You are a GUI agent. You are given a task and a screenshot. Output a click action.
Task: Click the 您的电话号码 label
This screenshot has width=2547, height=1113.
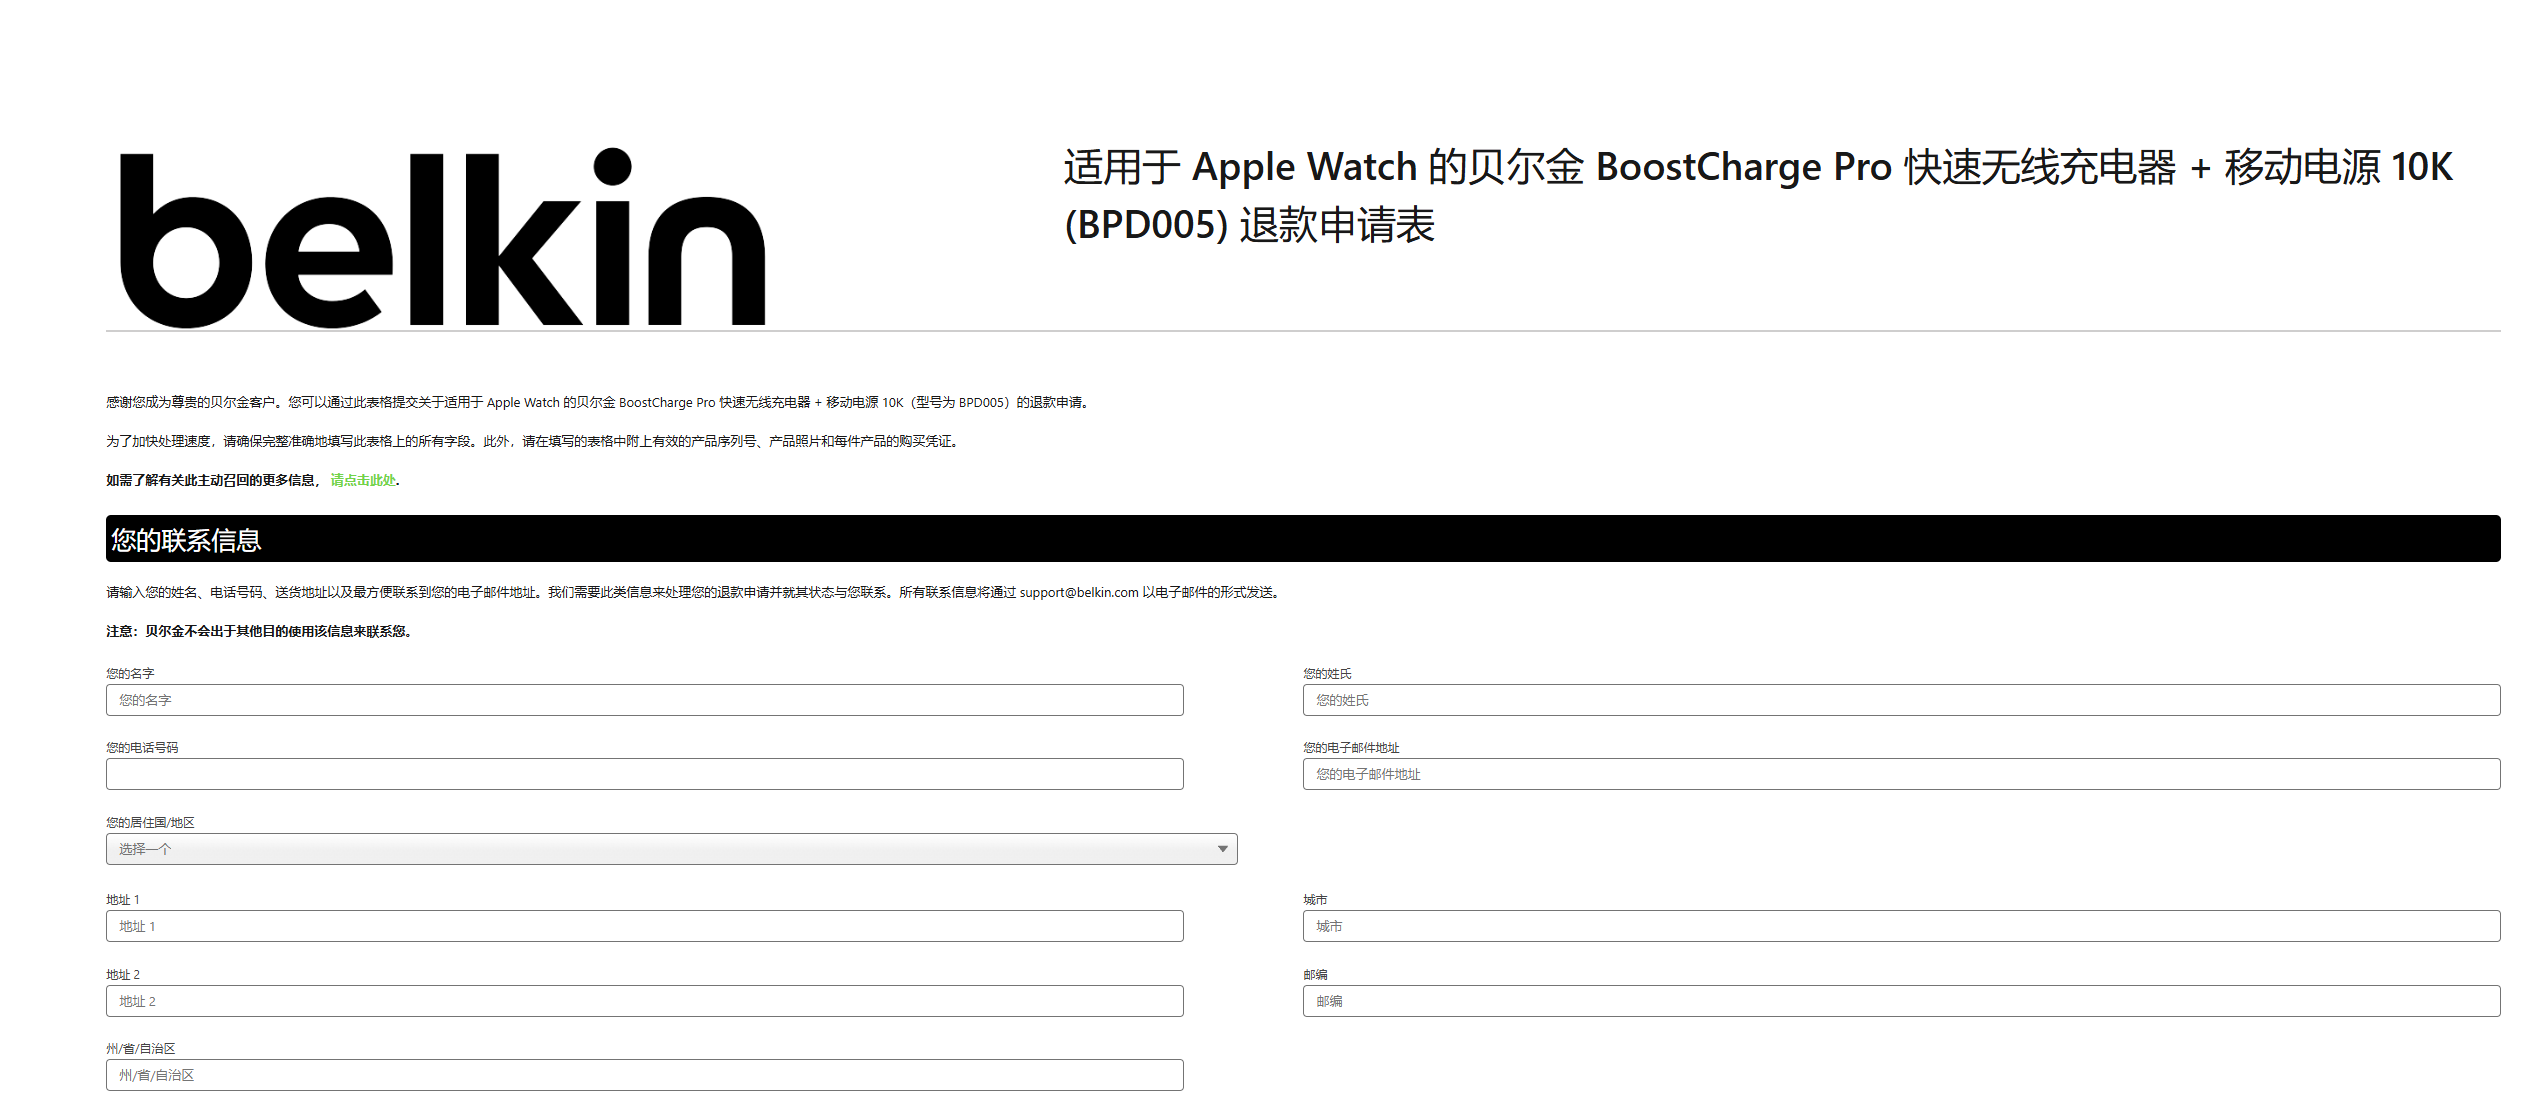[x=142, y=748]
